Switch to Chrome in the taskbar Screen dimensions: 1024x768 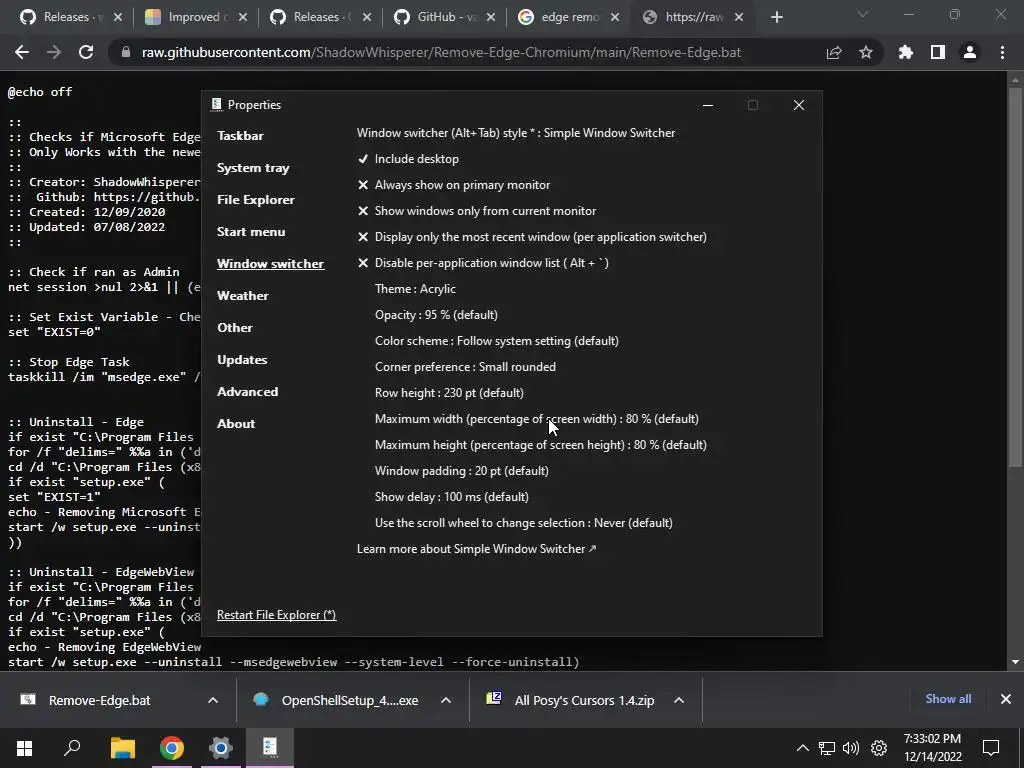point(172,748)
